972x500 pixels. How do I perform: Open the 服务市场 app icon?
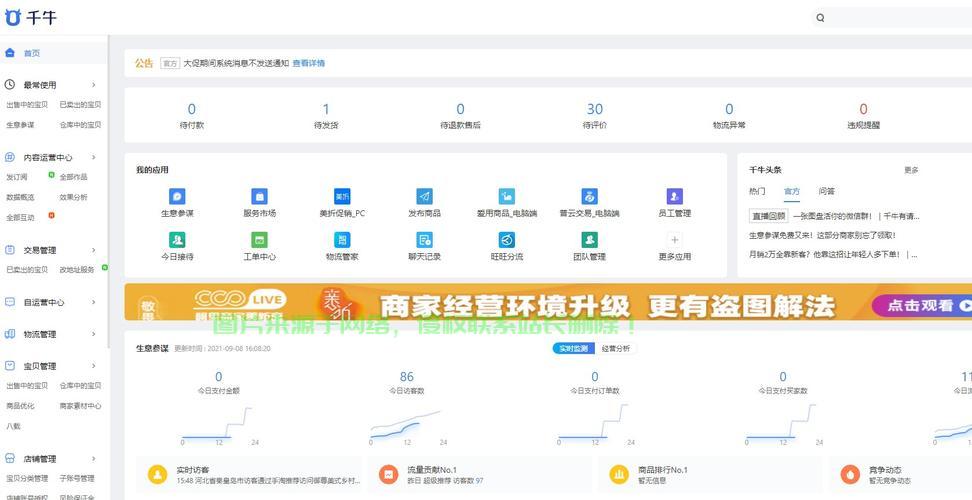click(x=259, y=196)
